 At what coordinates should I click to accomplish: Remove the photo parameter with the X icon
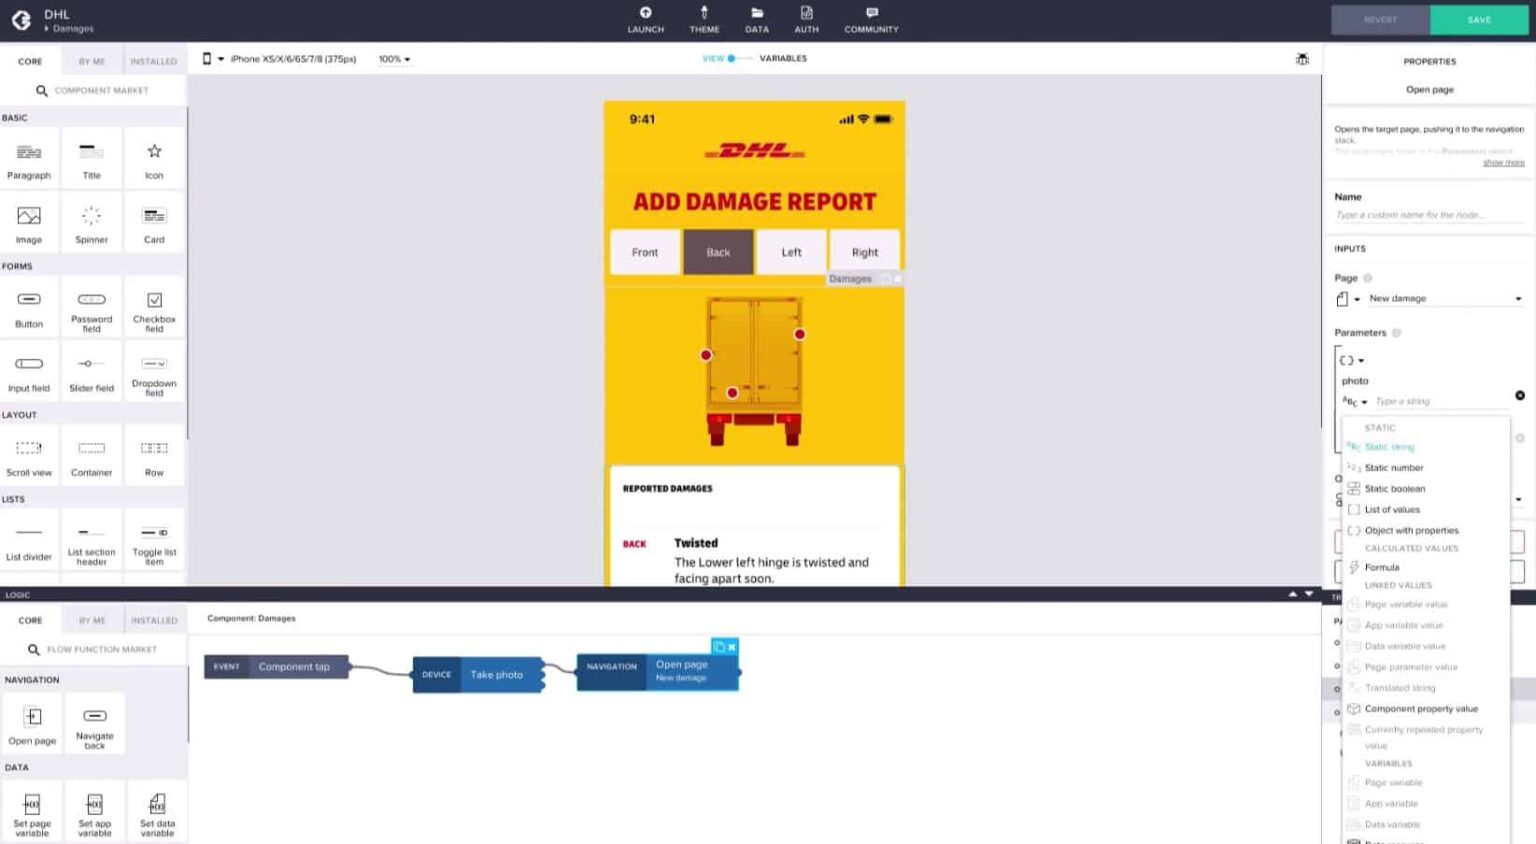coord(1520,396)
